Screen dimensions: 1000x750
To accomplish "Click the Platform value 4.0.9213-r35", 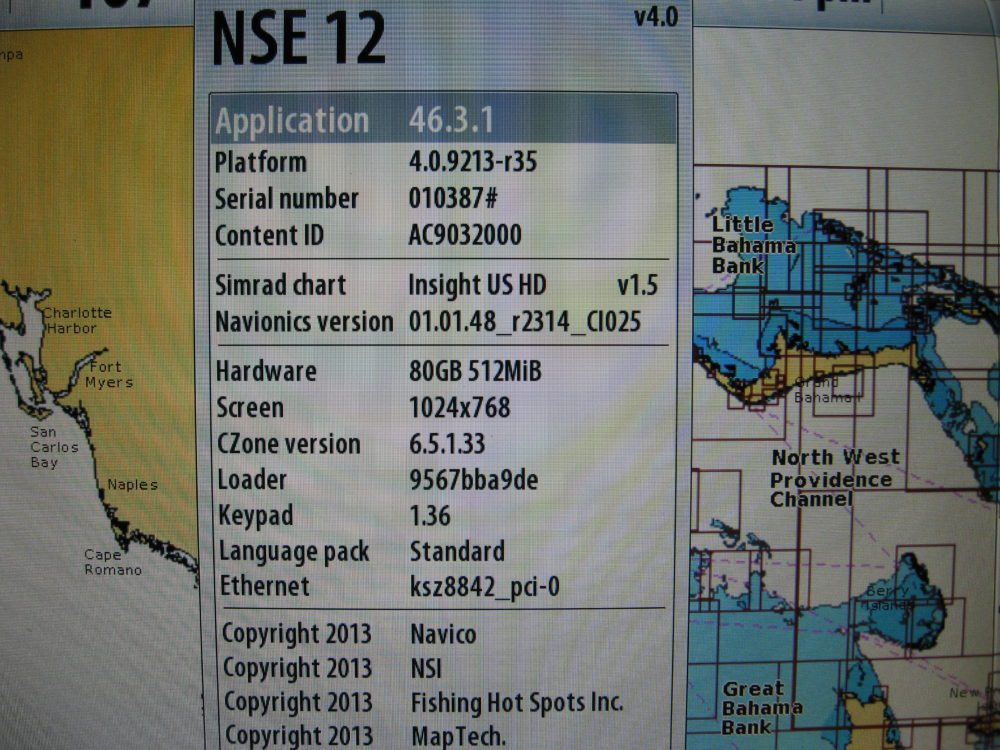I will (473, 162).
